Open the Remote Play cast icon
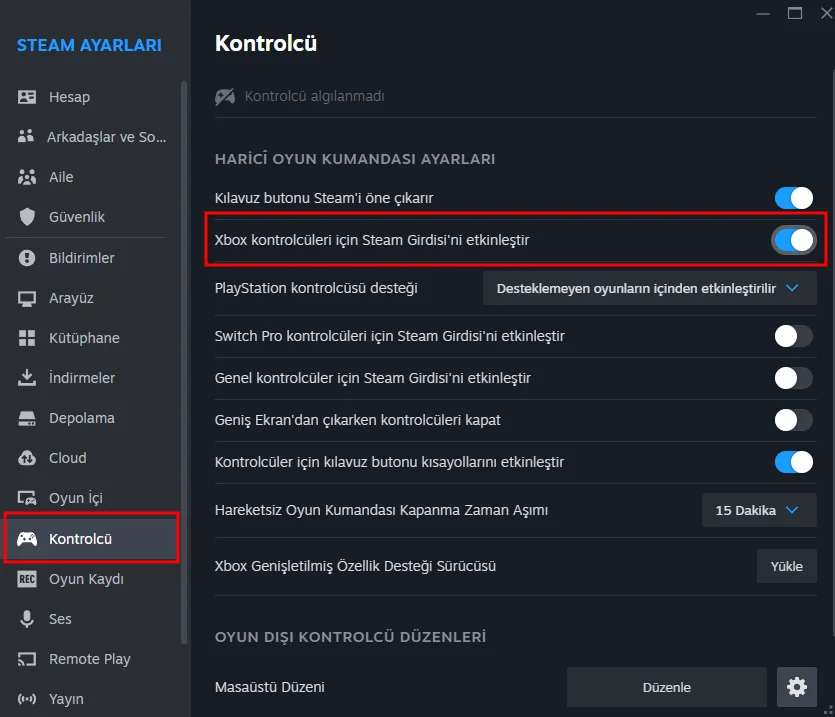 [27, 659]
